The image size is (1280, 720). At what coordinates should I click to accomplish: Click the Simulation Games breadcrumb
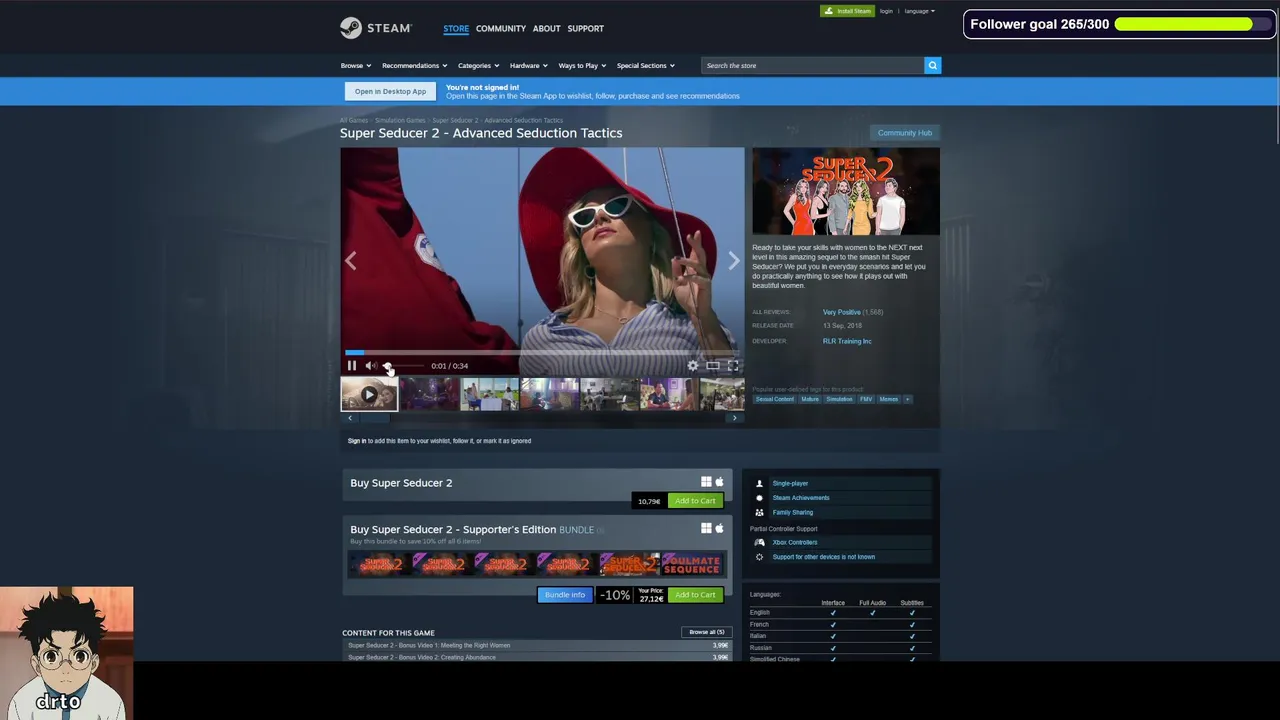[400, 120]
